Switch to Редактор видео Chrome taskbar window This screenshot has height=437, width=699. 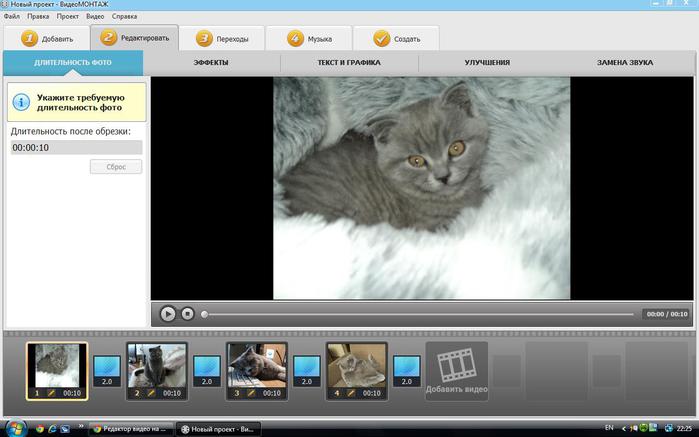pyautogui.click(x=131, y=429)
